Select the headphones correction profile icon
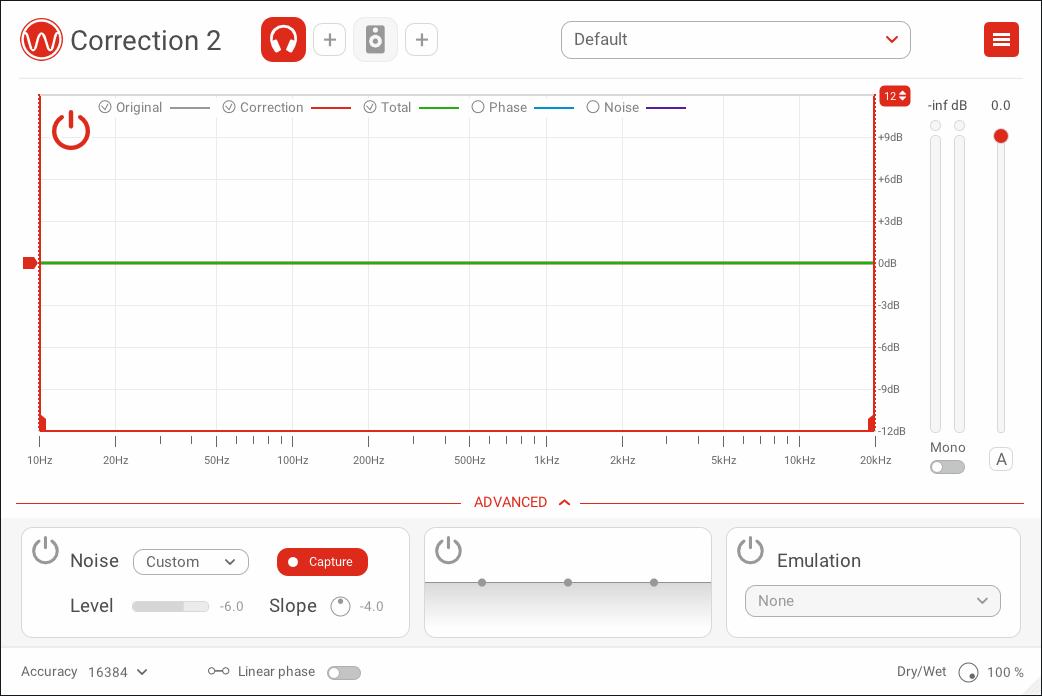Viewport: 1042px width, 696px height. point(283,40)
